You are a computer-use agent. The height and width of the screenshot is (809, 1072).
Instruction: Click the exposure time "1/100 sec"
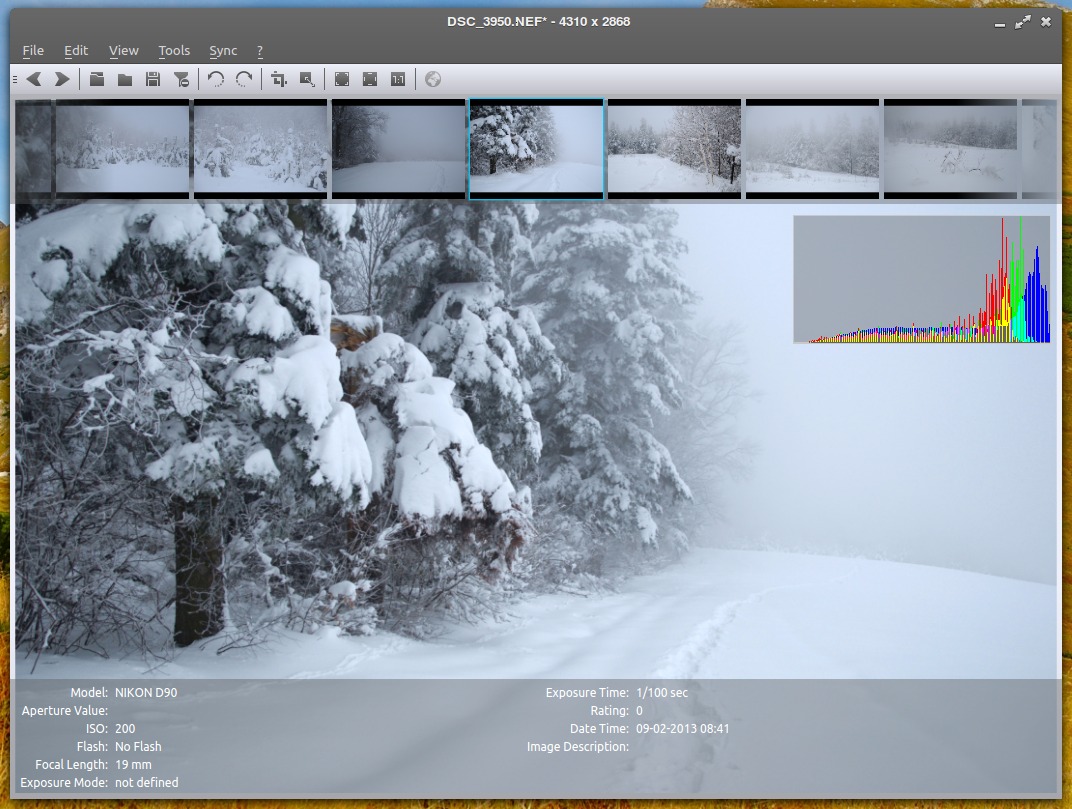(662, 693)
